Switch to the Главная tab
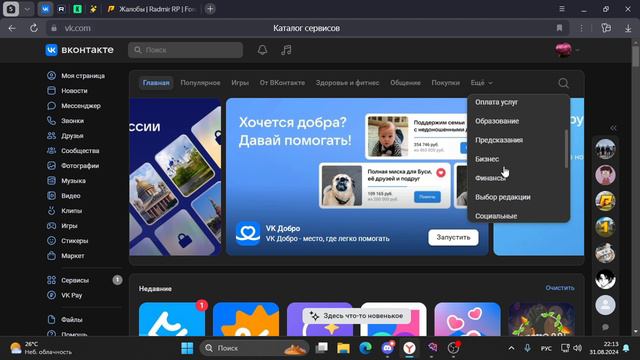 [x=156, y=83]
